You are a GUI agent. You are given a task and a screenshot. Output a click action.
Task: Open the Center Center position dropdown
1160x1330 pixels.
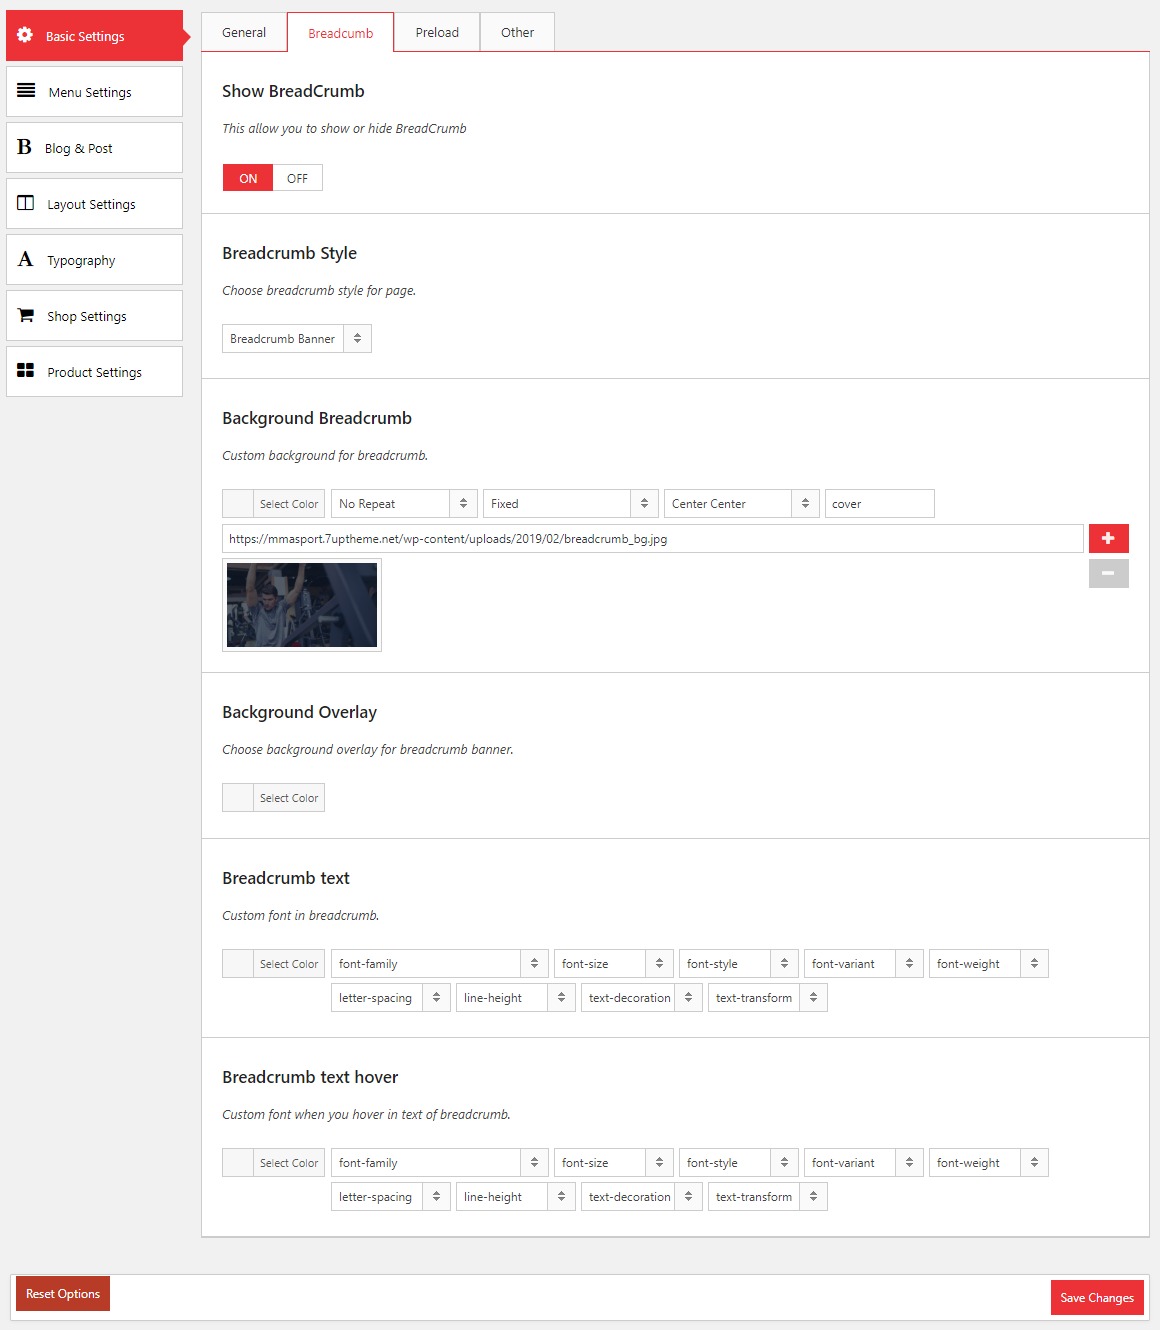742,503
